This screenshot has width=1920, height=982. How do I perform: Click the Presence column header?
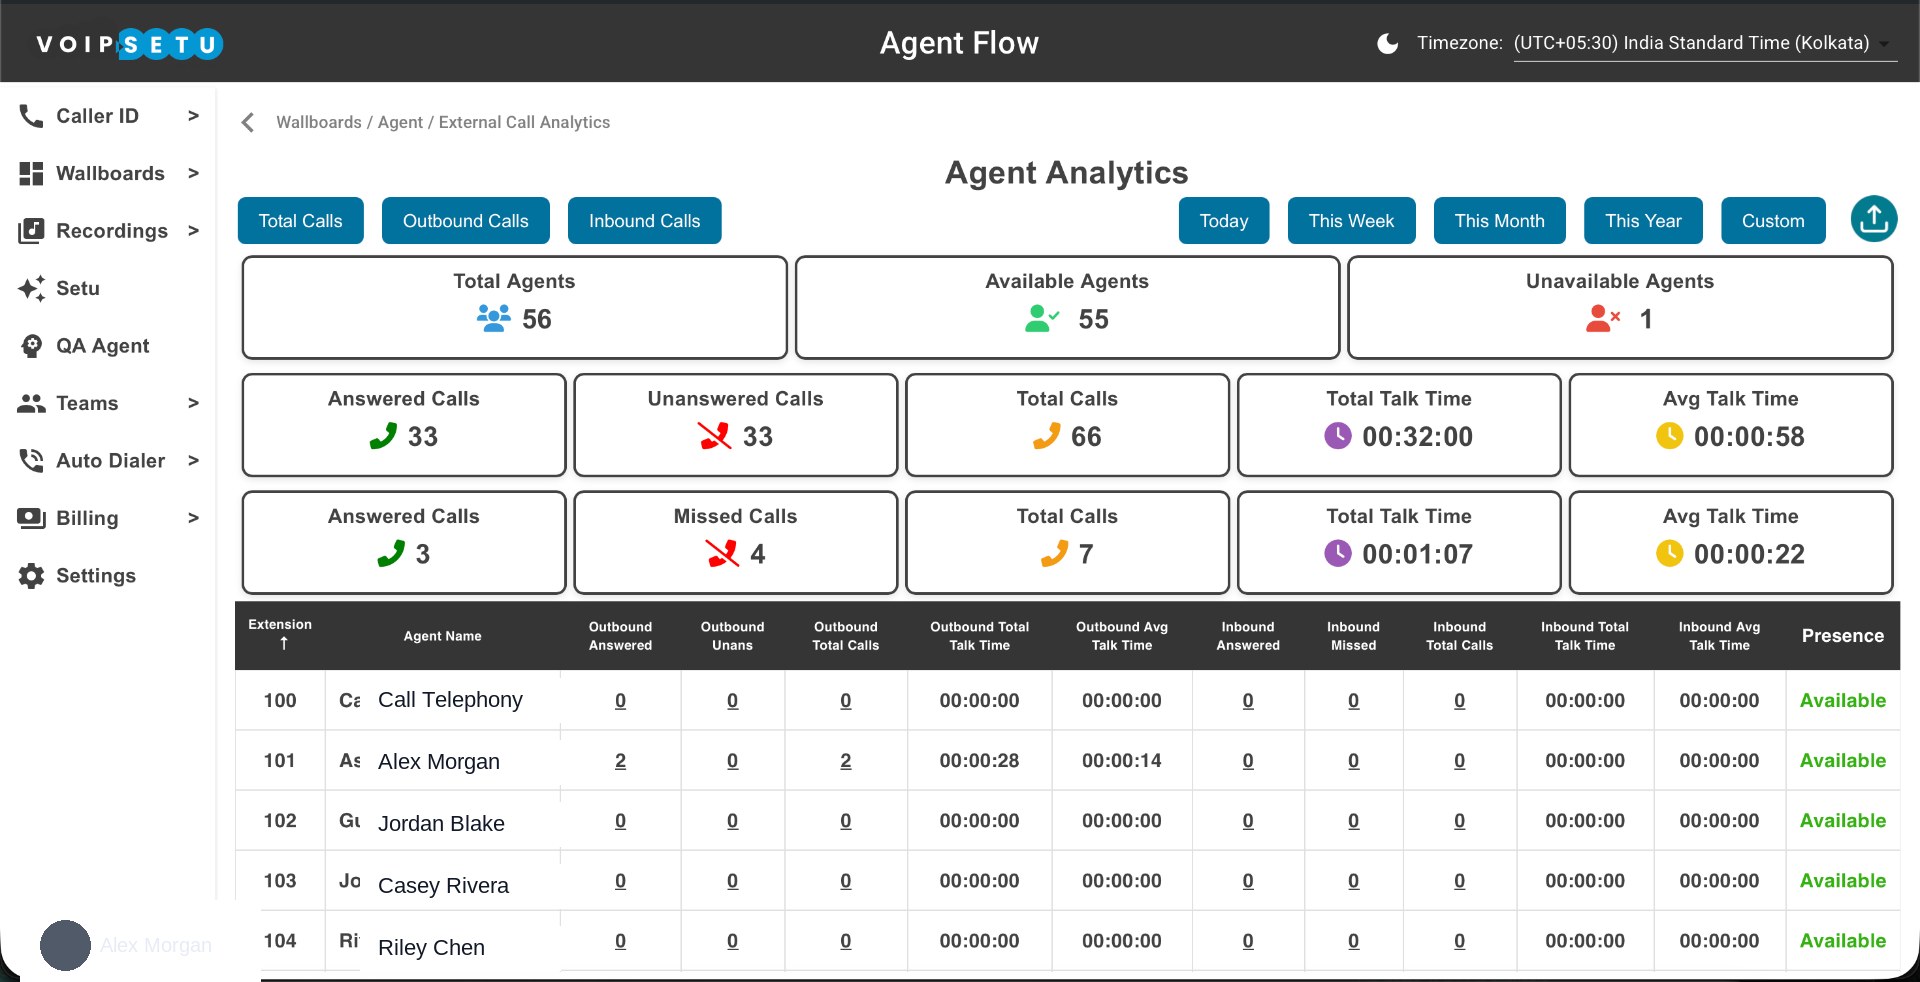(1843, 636)
